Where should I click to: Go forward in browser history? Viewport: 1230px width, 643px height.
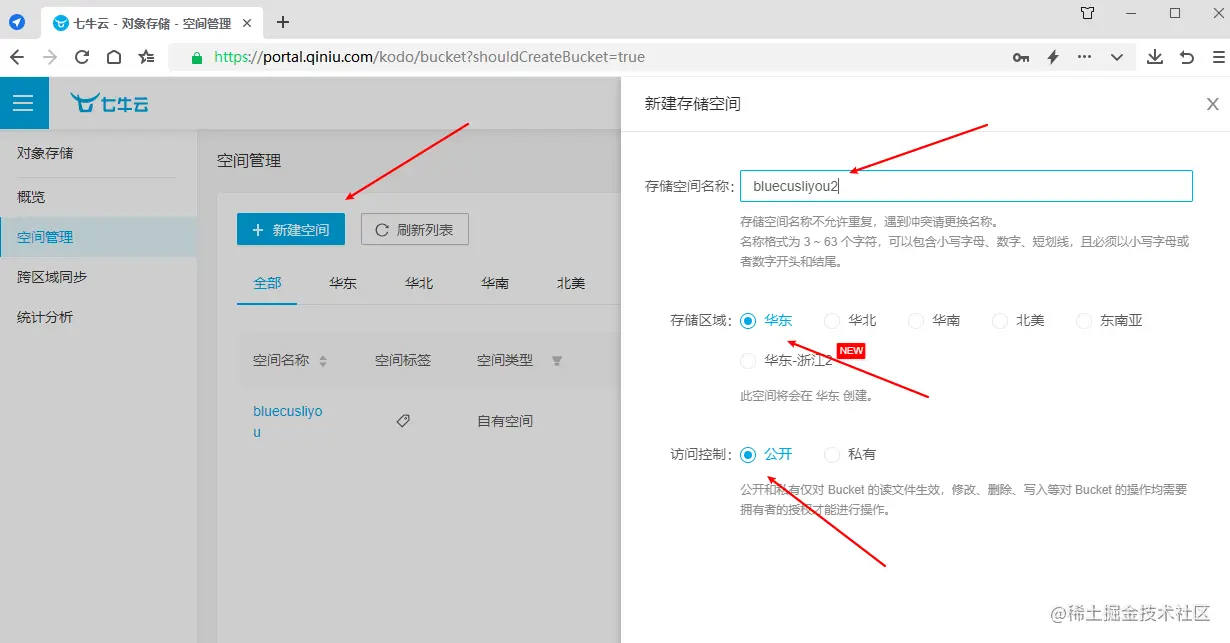point(50,57)
